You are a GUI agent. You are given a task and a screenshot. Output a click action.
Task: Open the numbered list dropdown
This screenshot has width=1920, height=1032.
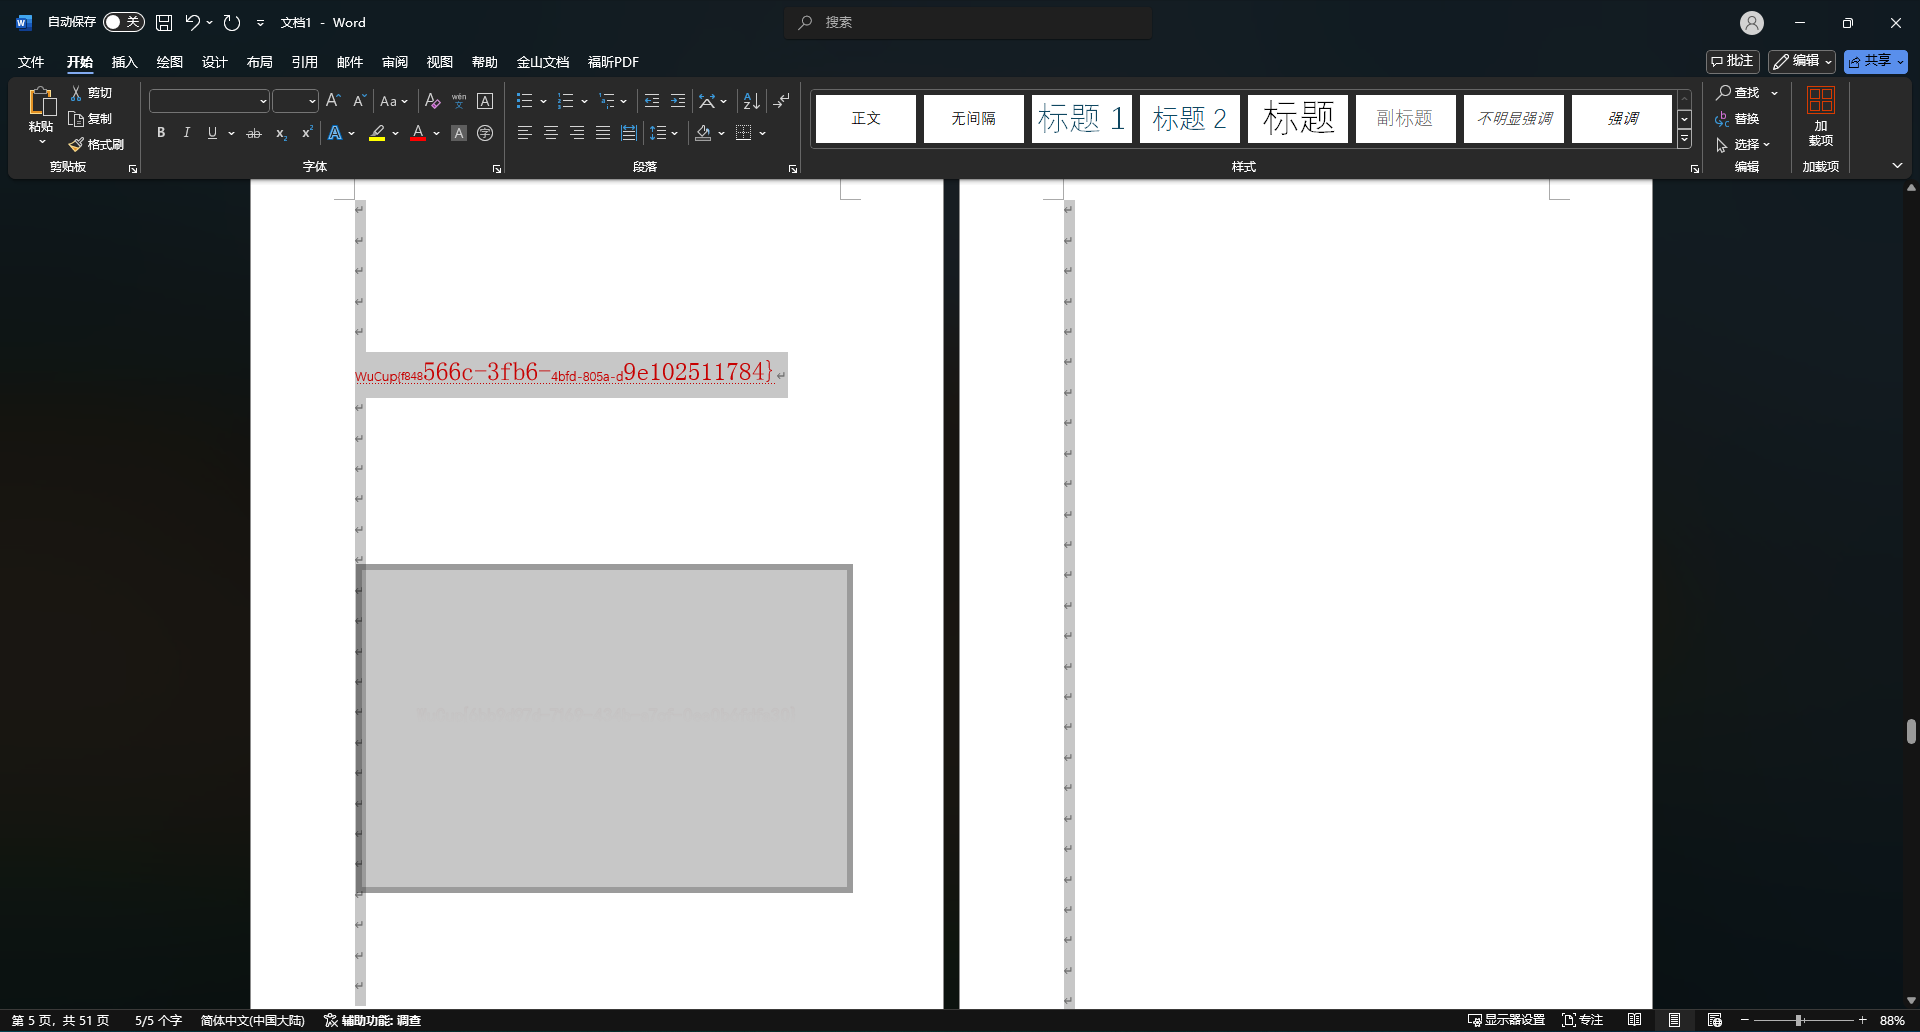pyautogui.click(x=584, y=101)
